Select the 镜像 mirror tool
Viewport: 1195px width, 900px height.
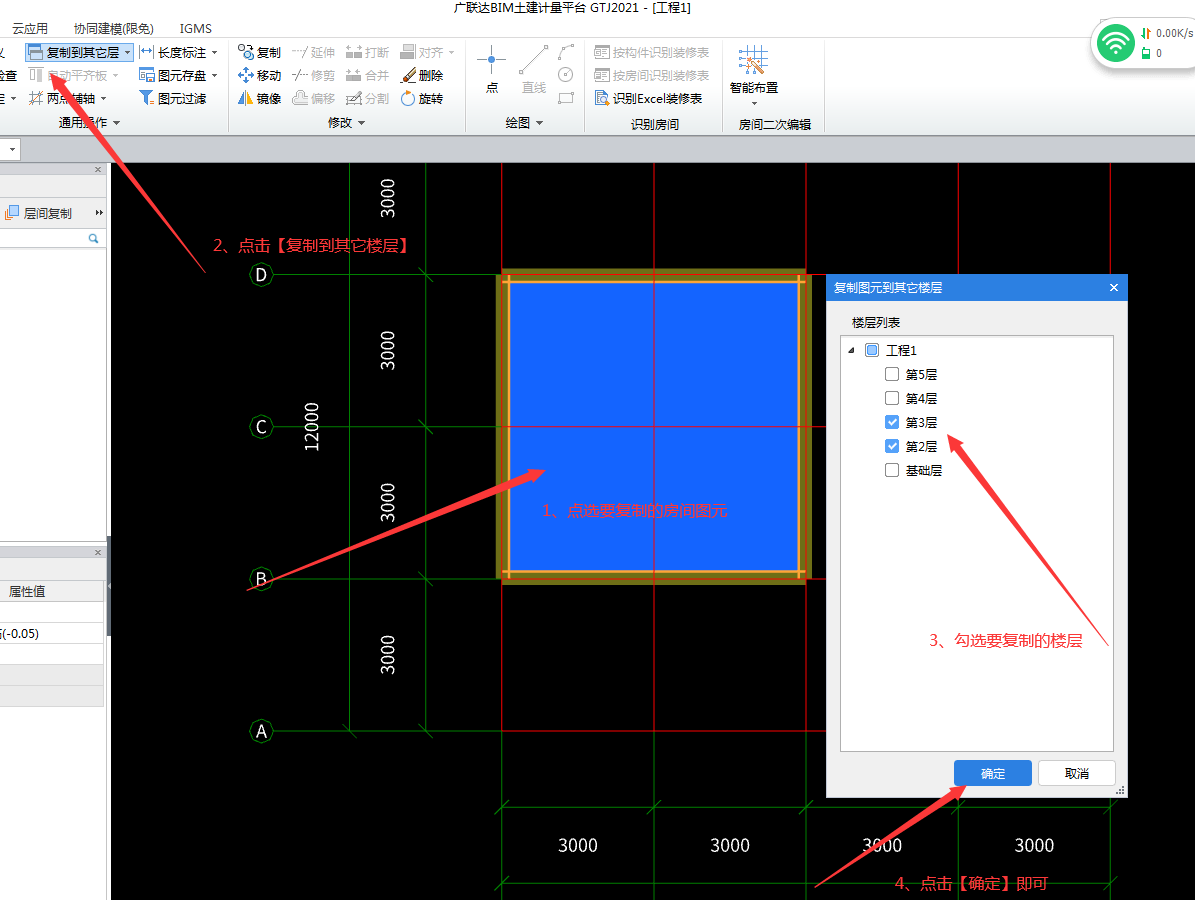point(259,98)
